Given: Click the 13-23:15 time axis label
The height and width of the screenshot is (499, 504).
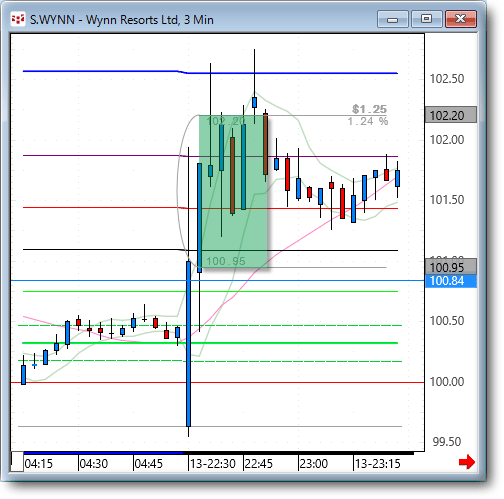Looking at the screenshot, I should [378, 464].
